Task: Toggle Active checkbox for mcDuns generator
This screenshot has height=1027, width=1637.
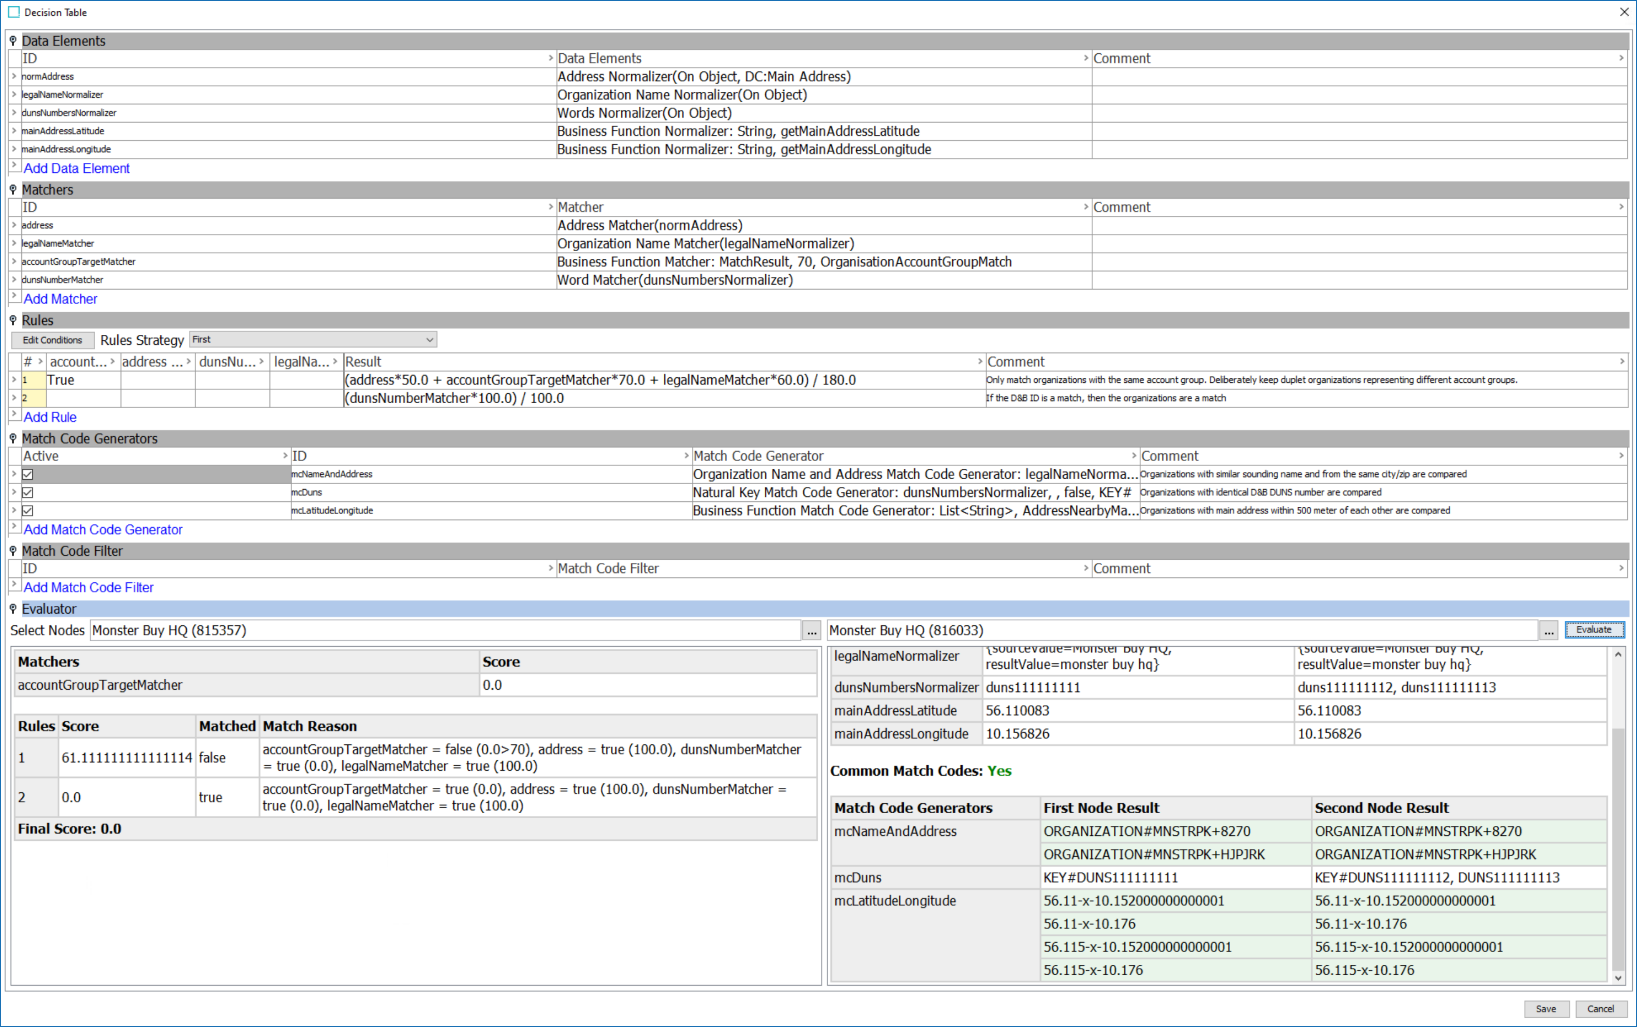Action: point(28,493)
